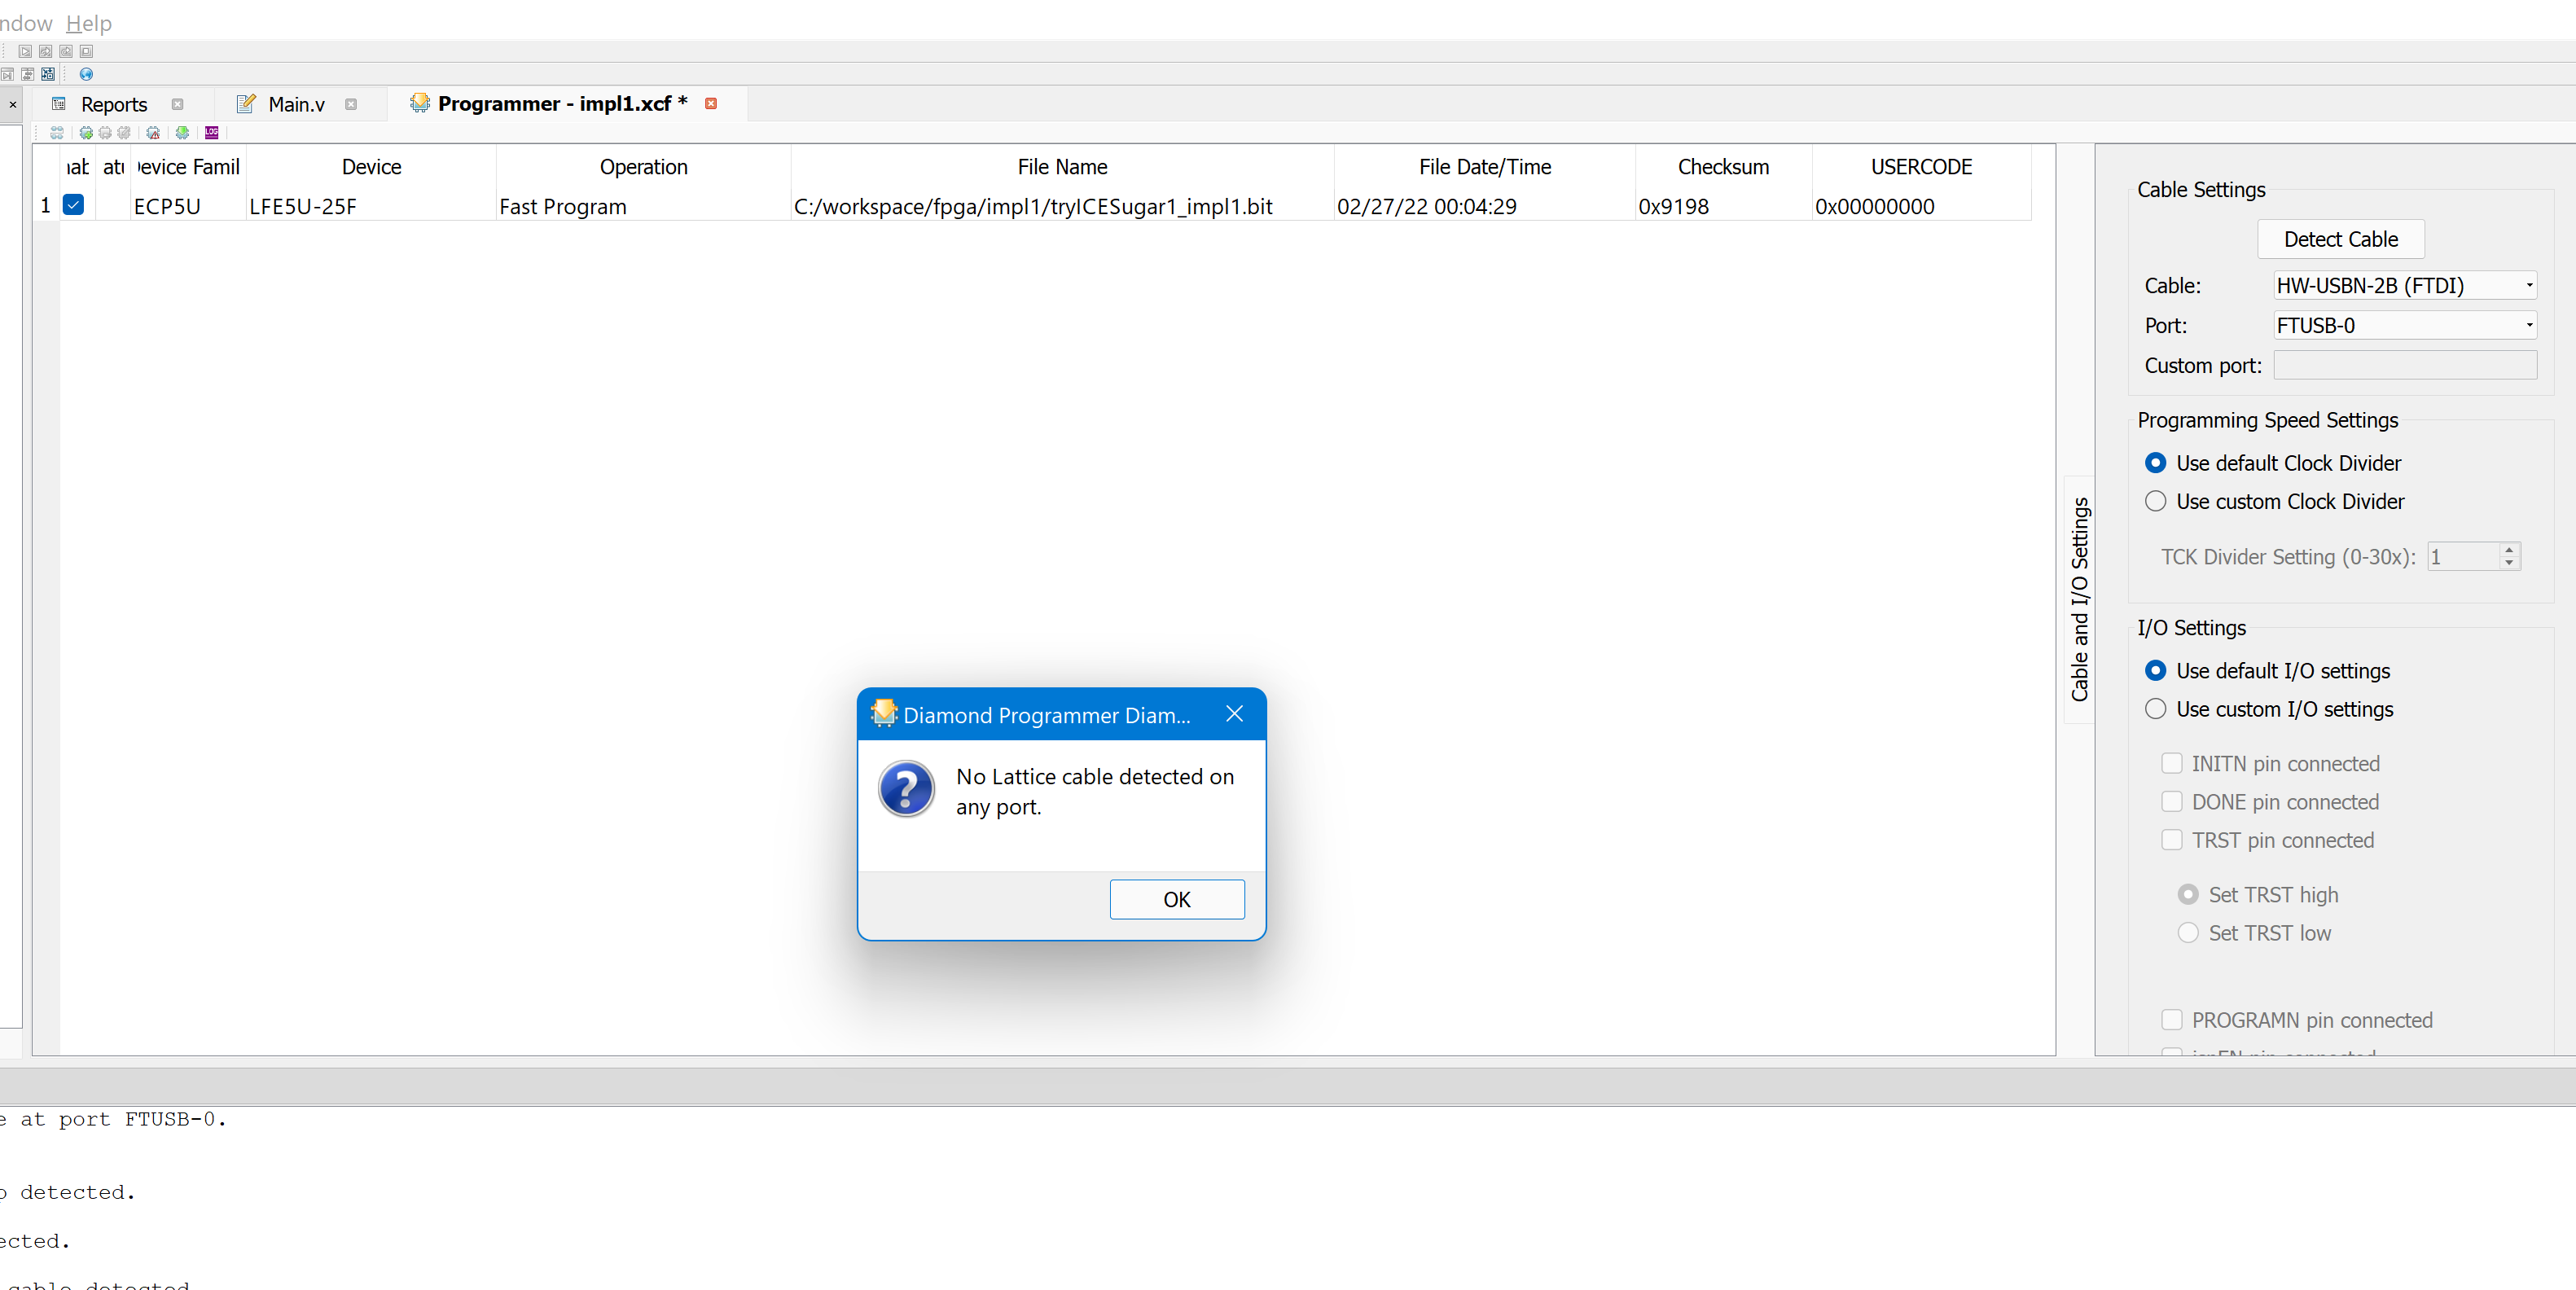
Task: Click the Add Device chip icon
Action: [86, 132]
